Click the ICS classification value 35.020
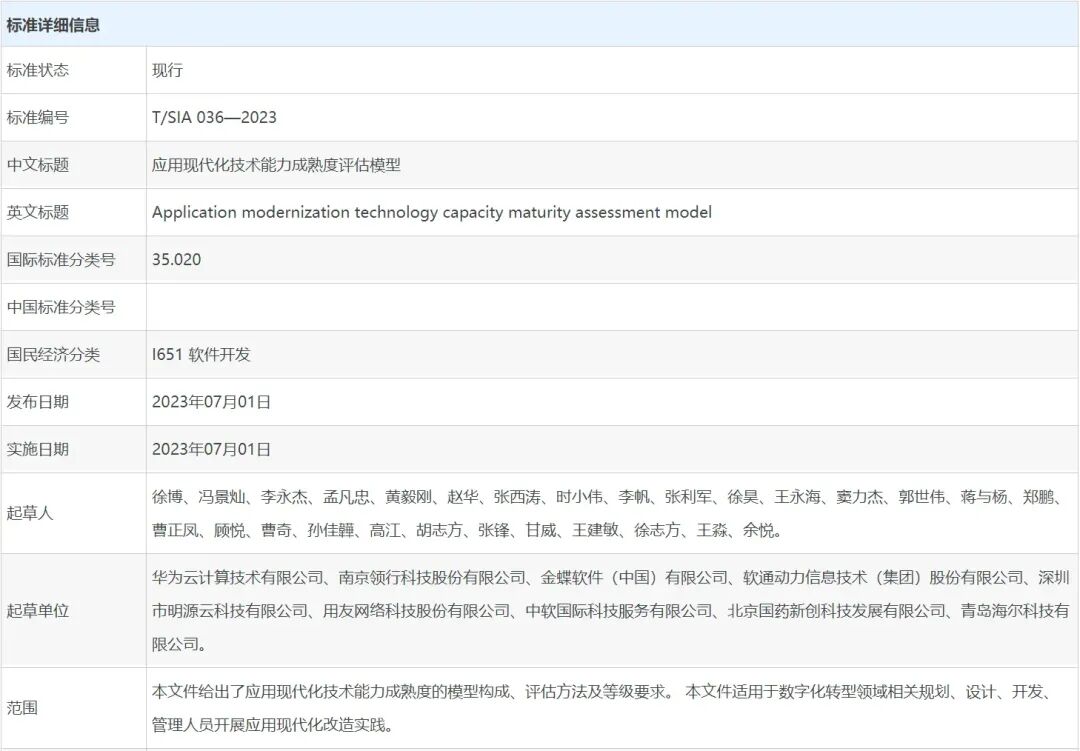This screenshot has height=751, width=1080. tap(174, 259)
